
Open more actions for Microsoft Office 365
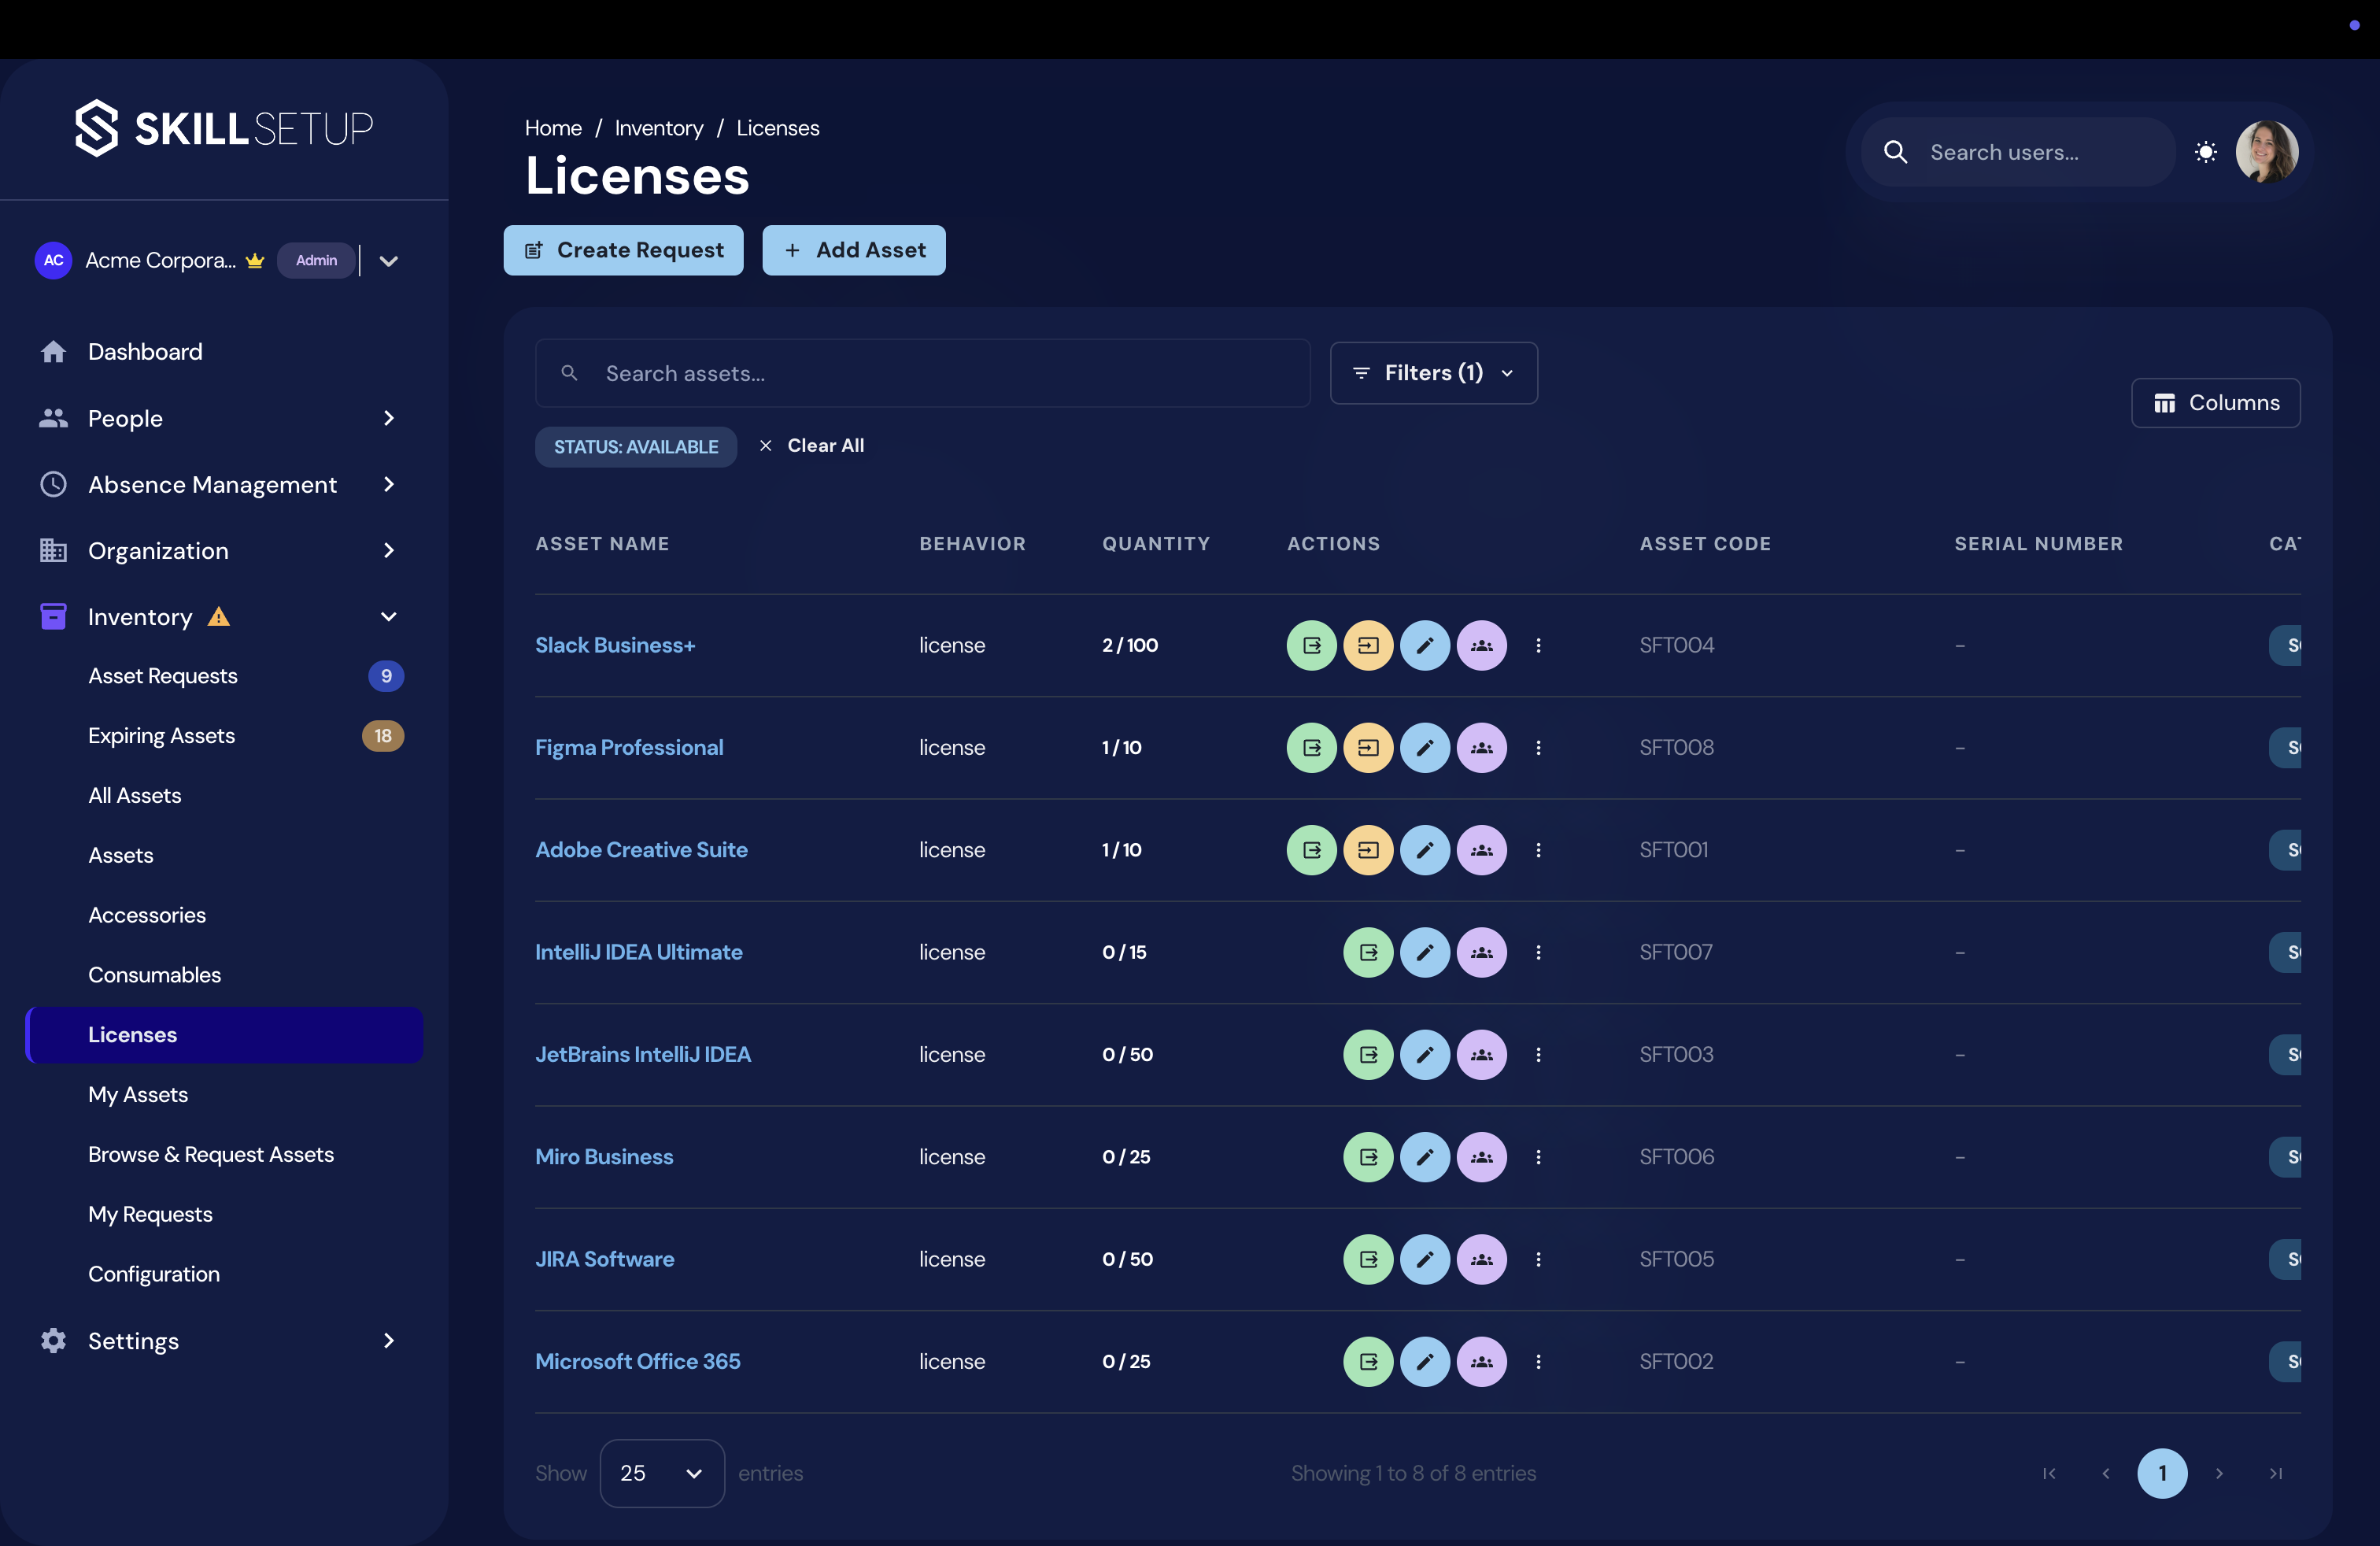click(x=1539, y=1361)
